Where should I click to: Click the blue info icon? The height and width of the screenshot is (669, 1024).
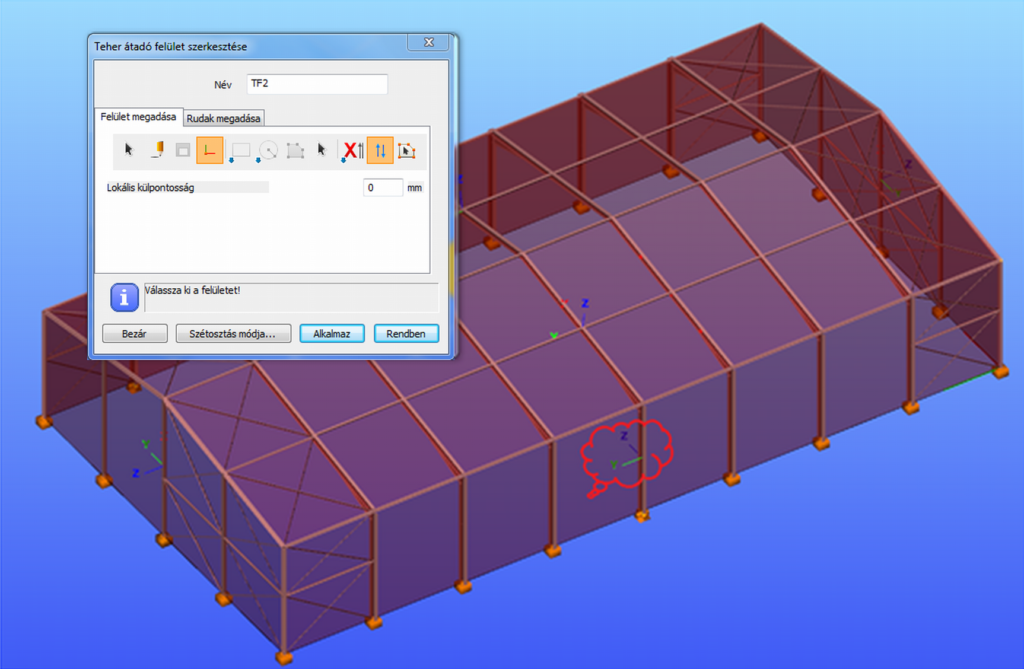124,297
